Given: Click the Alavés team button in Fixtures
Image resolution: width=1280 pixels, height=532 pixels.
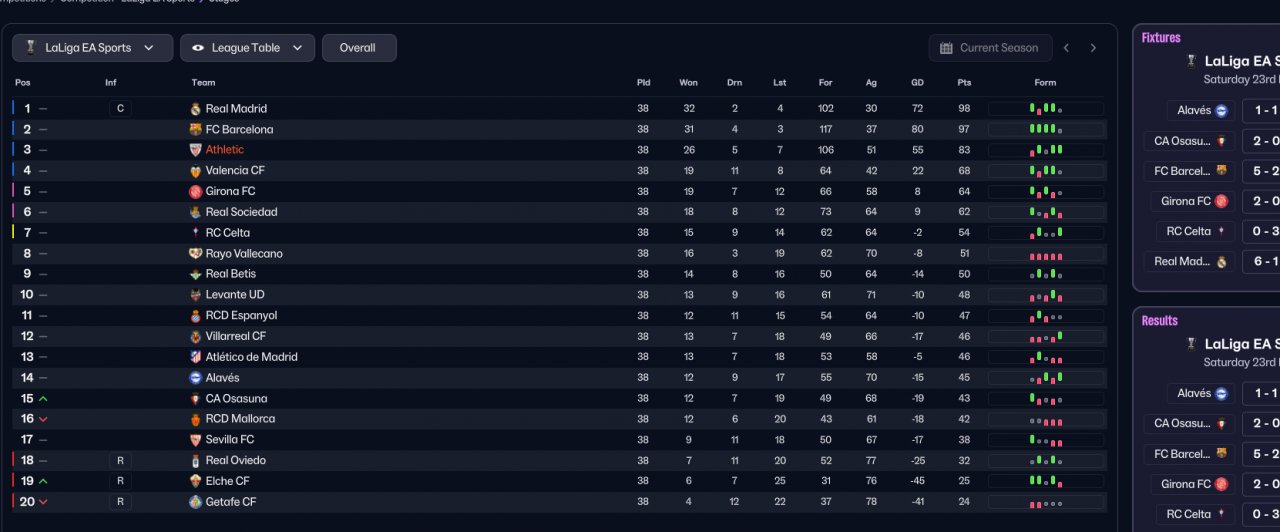Looking at the screenshot, I should click(x=1201, y=111).
